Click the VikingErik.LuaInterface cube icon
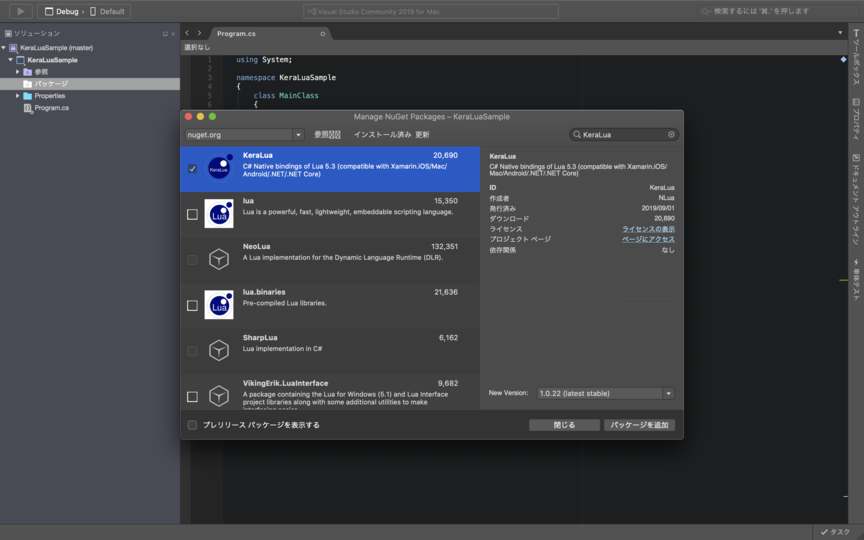Image resolution: width=864 pixels, height=540 pixels. click(219, 396)
